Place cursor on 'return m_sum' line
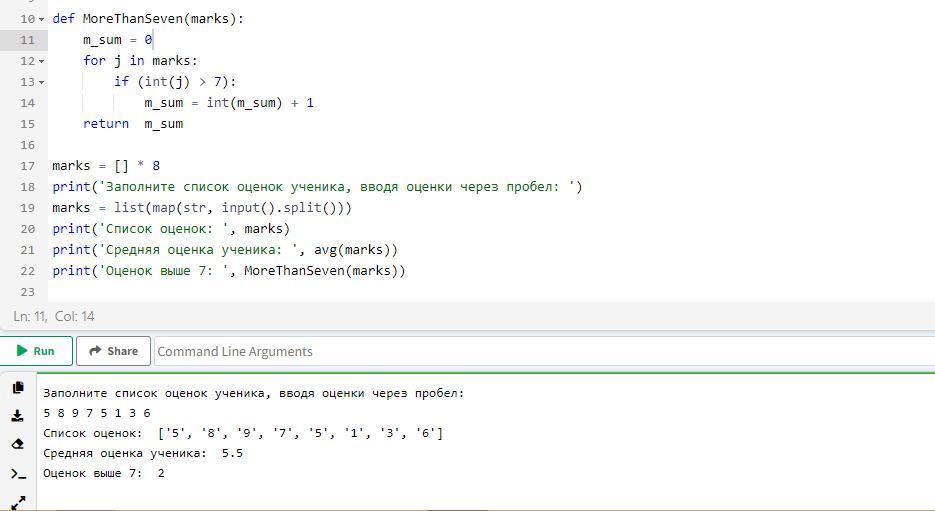Image resolution: width=935 pixels, height=511 pixels. point(133,123)
